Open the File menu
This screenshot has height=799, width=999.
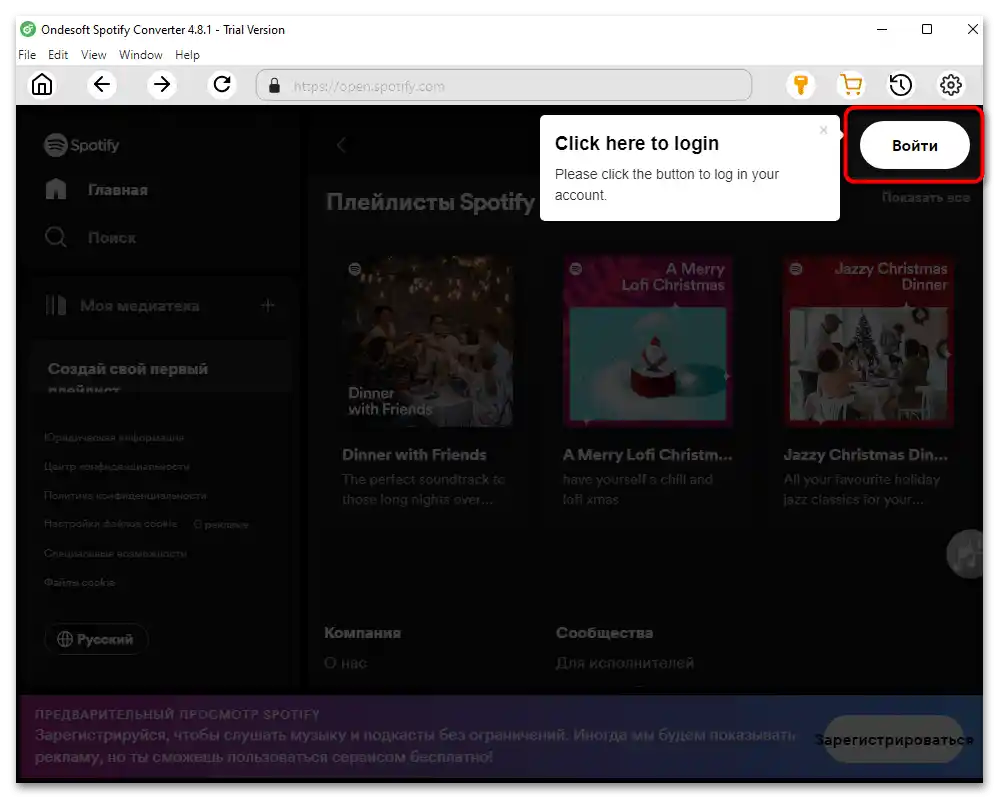[27, 55]
